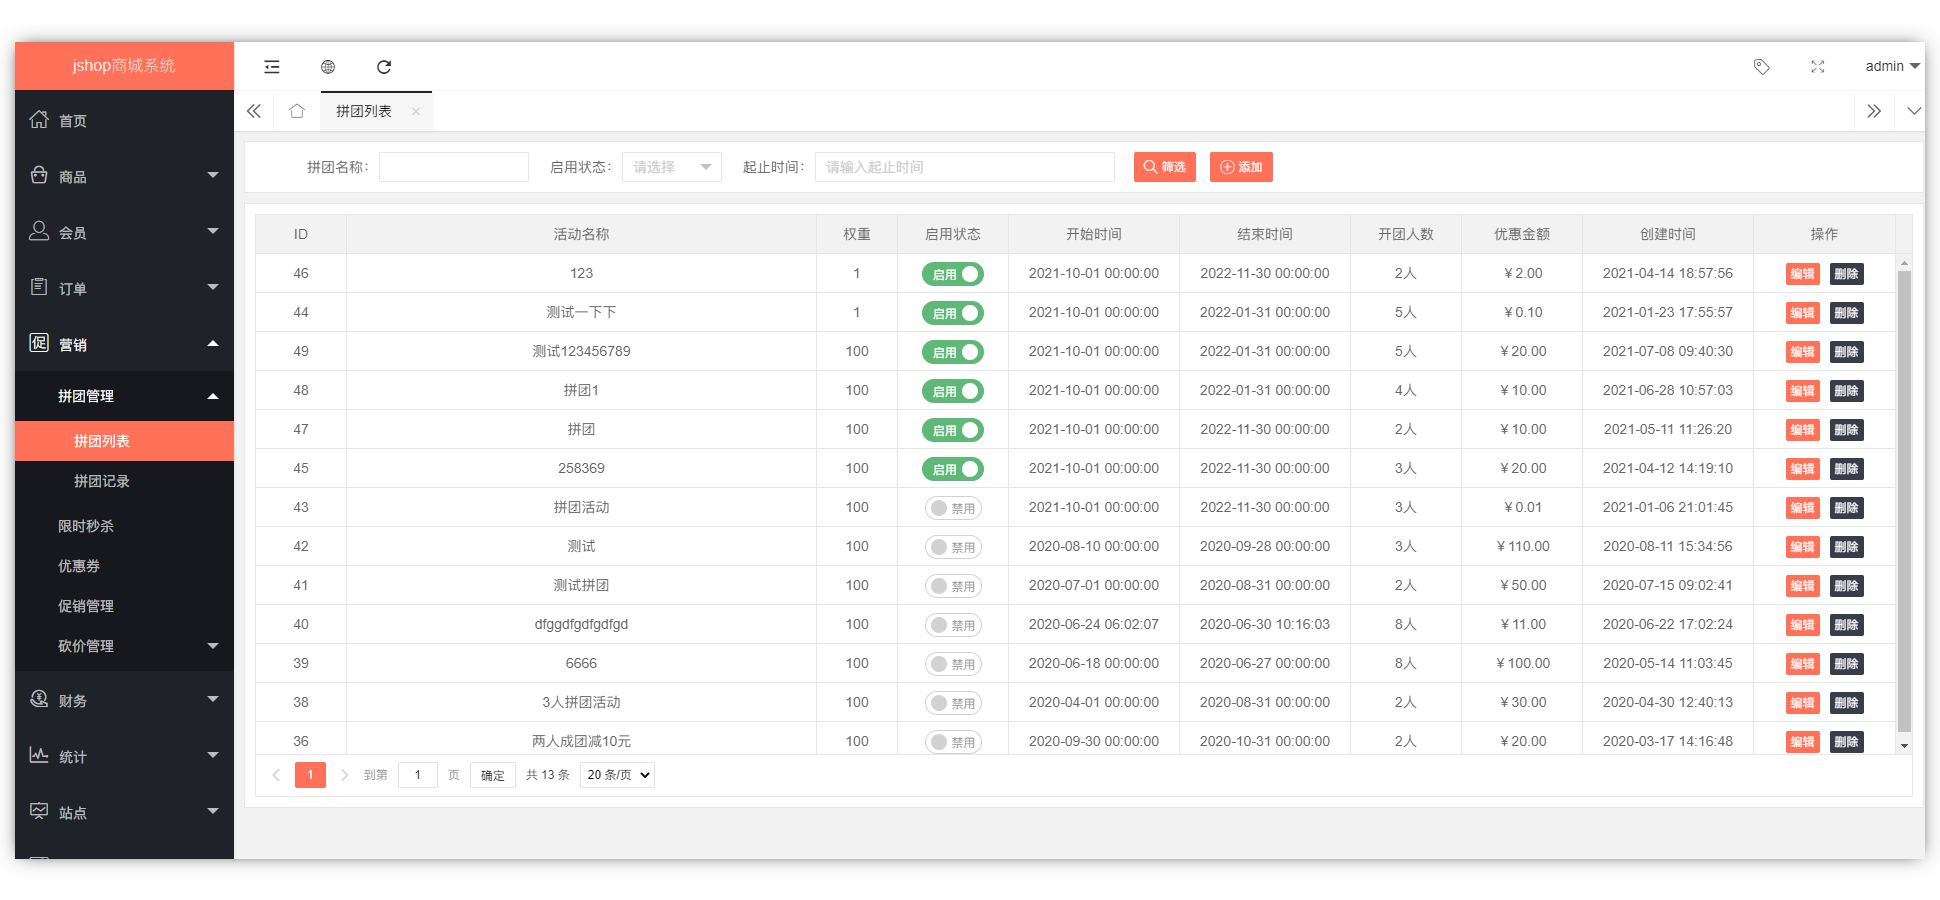Open the tab operations dropdown chevron
The width and height of the screenshot is (1940, 900).
coord(1913,111)
